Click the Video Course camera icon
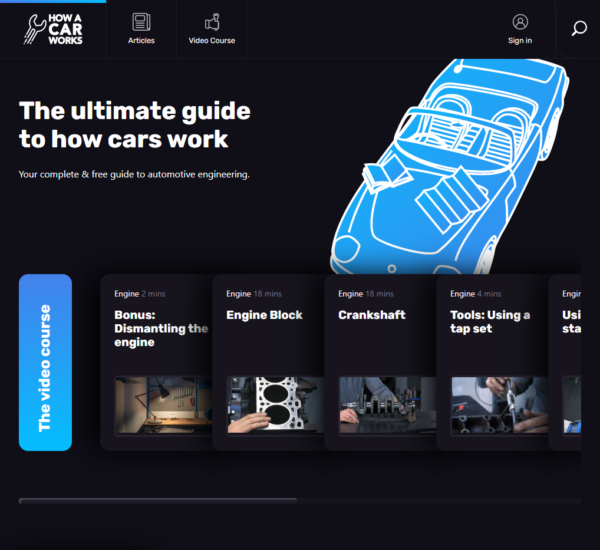Screen dimensions: 600x550 (x=211, y=21)
